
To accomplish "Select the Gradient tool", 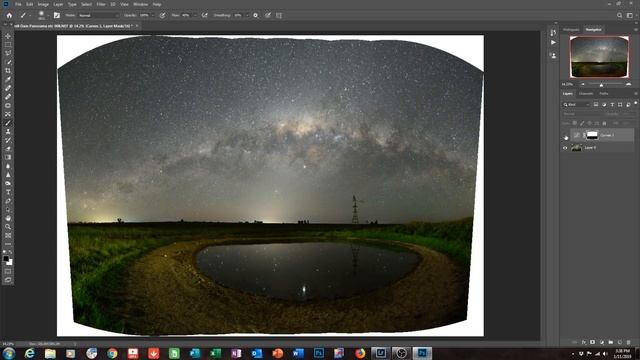I will tap(8, 158).
